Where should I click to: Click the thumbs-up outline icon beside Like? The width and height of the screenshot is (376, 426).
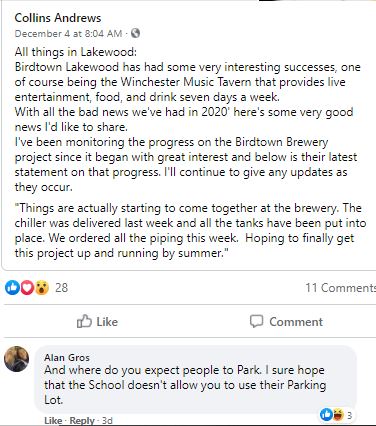[84, 321]
